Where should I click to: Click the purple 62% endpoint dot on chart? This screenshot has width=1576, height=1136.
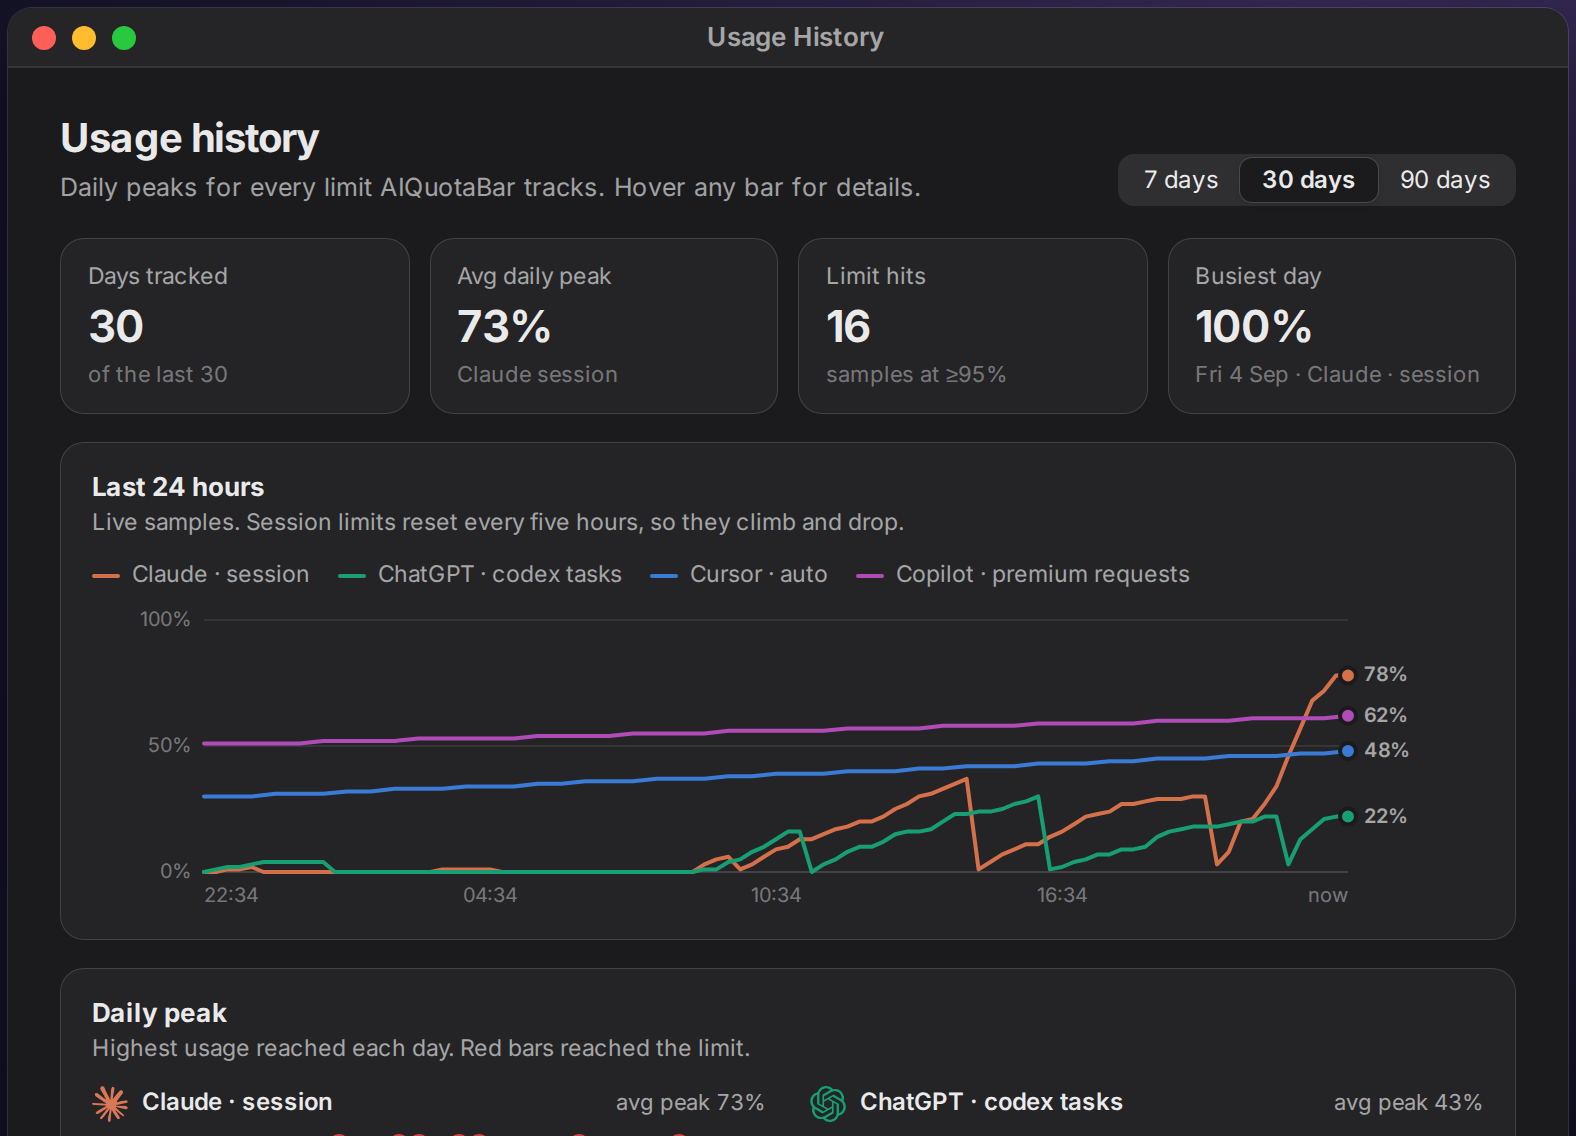(x=1348, y=715)
